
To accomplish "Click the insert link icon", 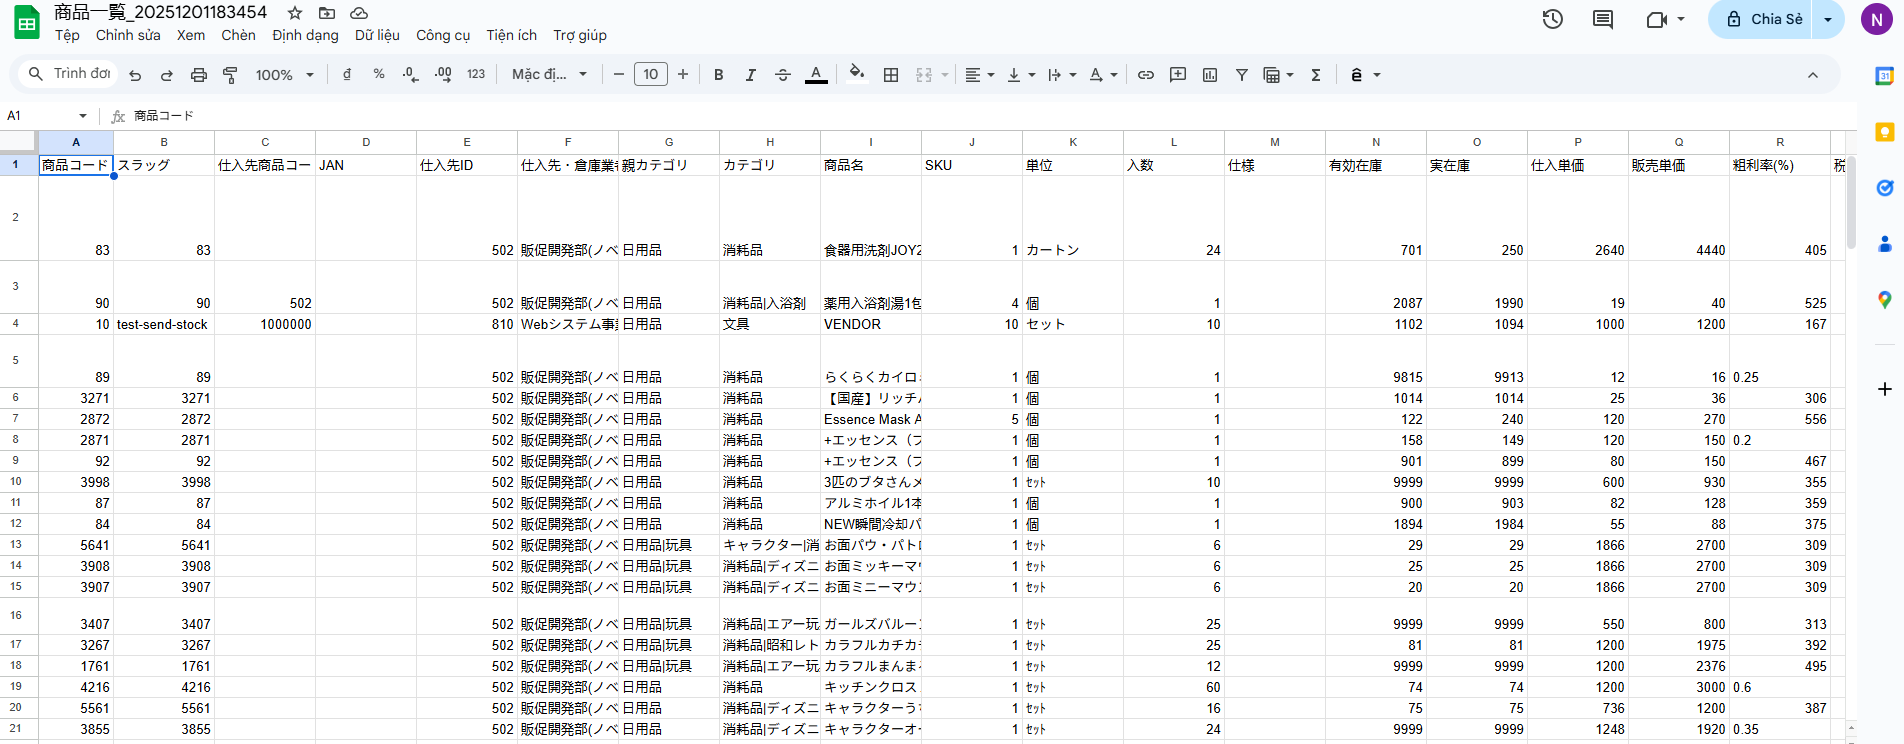I will pyautogui.click(x=1146, y=75).
